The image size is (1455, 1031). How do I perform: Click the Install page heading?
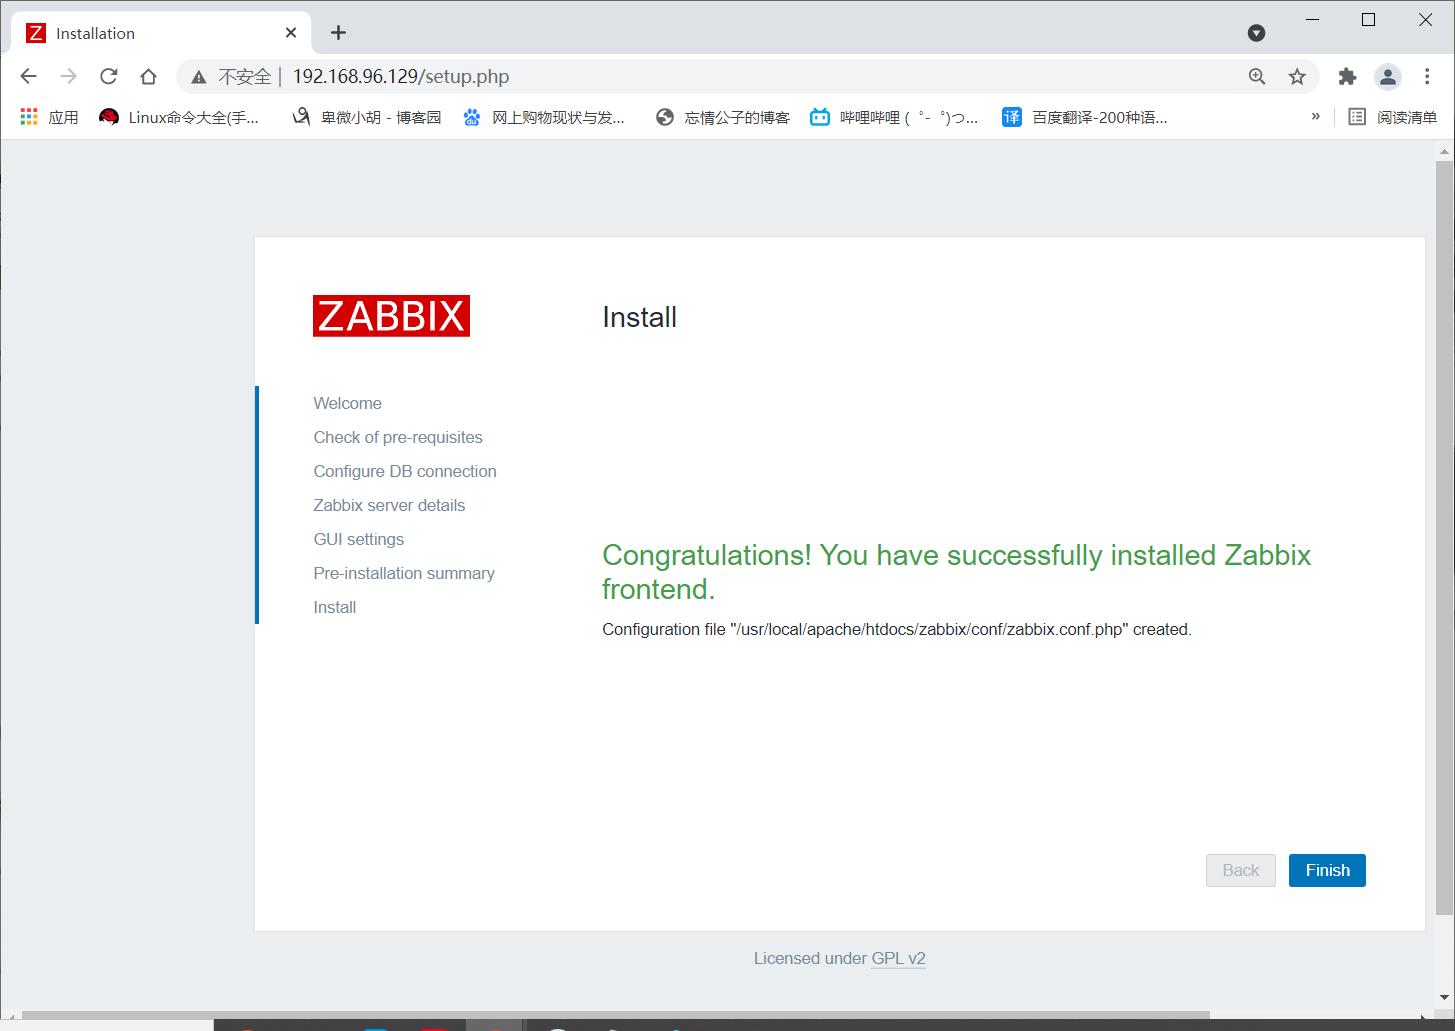[x=639, y=317]
